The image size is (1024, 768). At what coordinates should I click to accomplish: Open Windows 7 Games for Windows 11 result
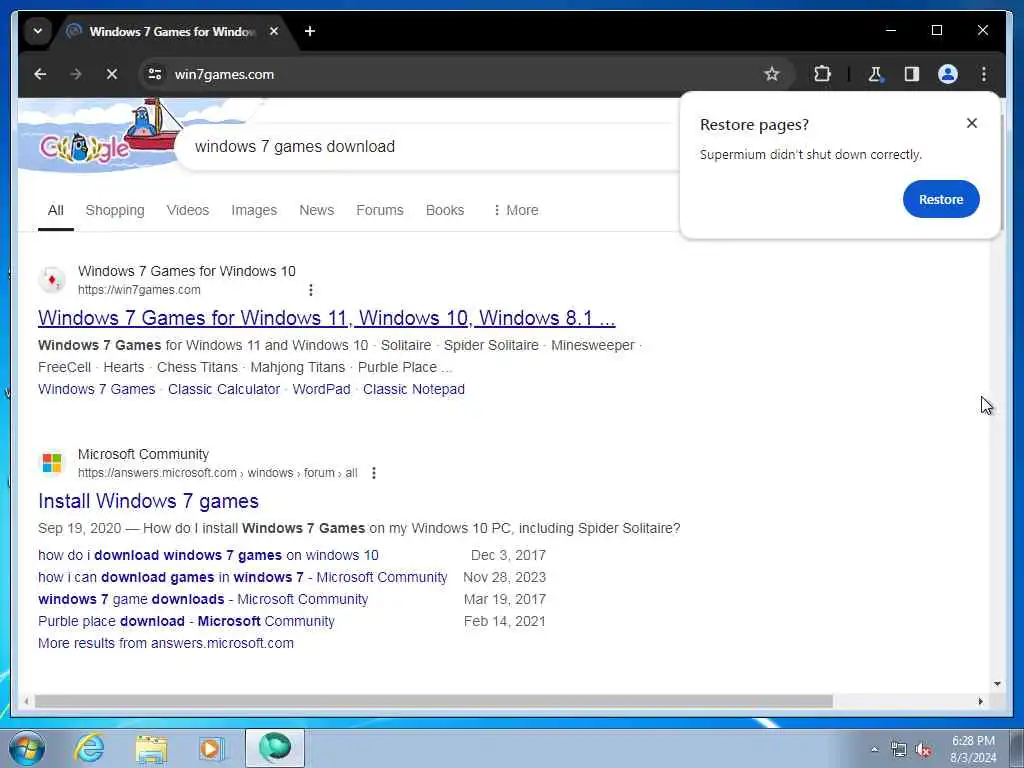(327, 318)
